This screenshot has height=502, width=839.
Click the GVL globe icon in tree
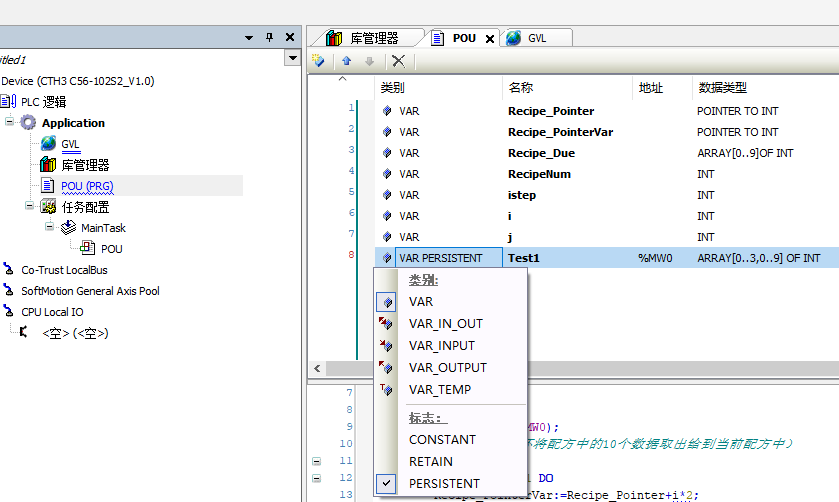49,143
